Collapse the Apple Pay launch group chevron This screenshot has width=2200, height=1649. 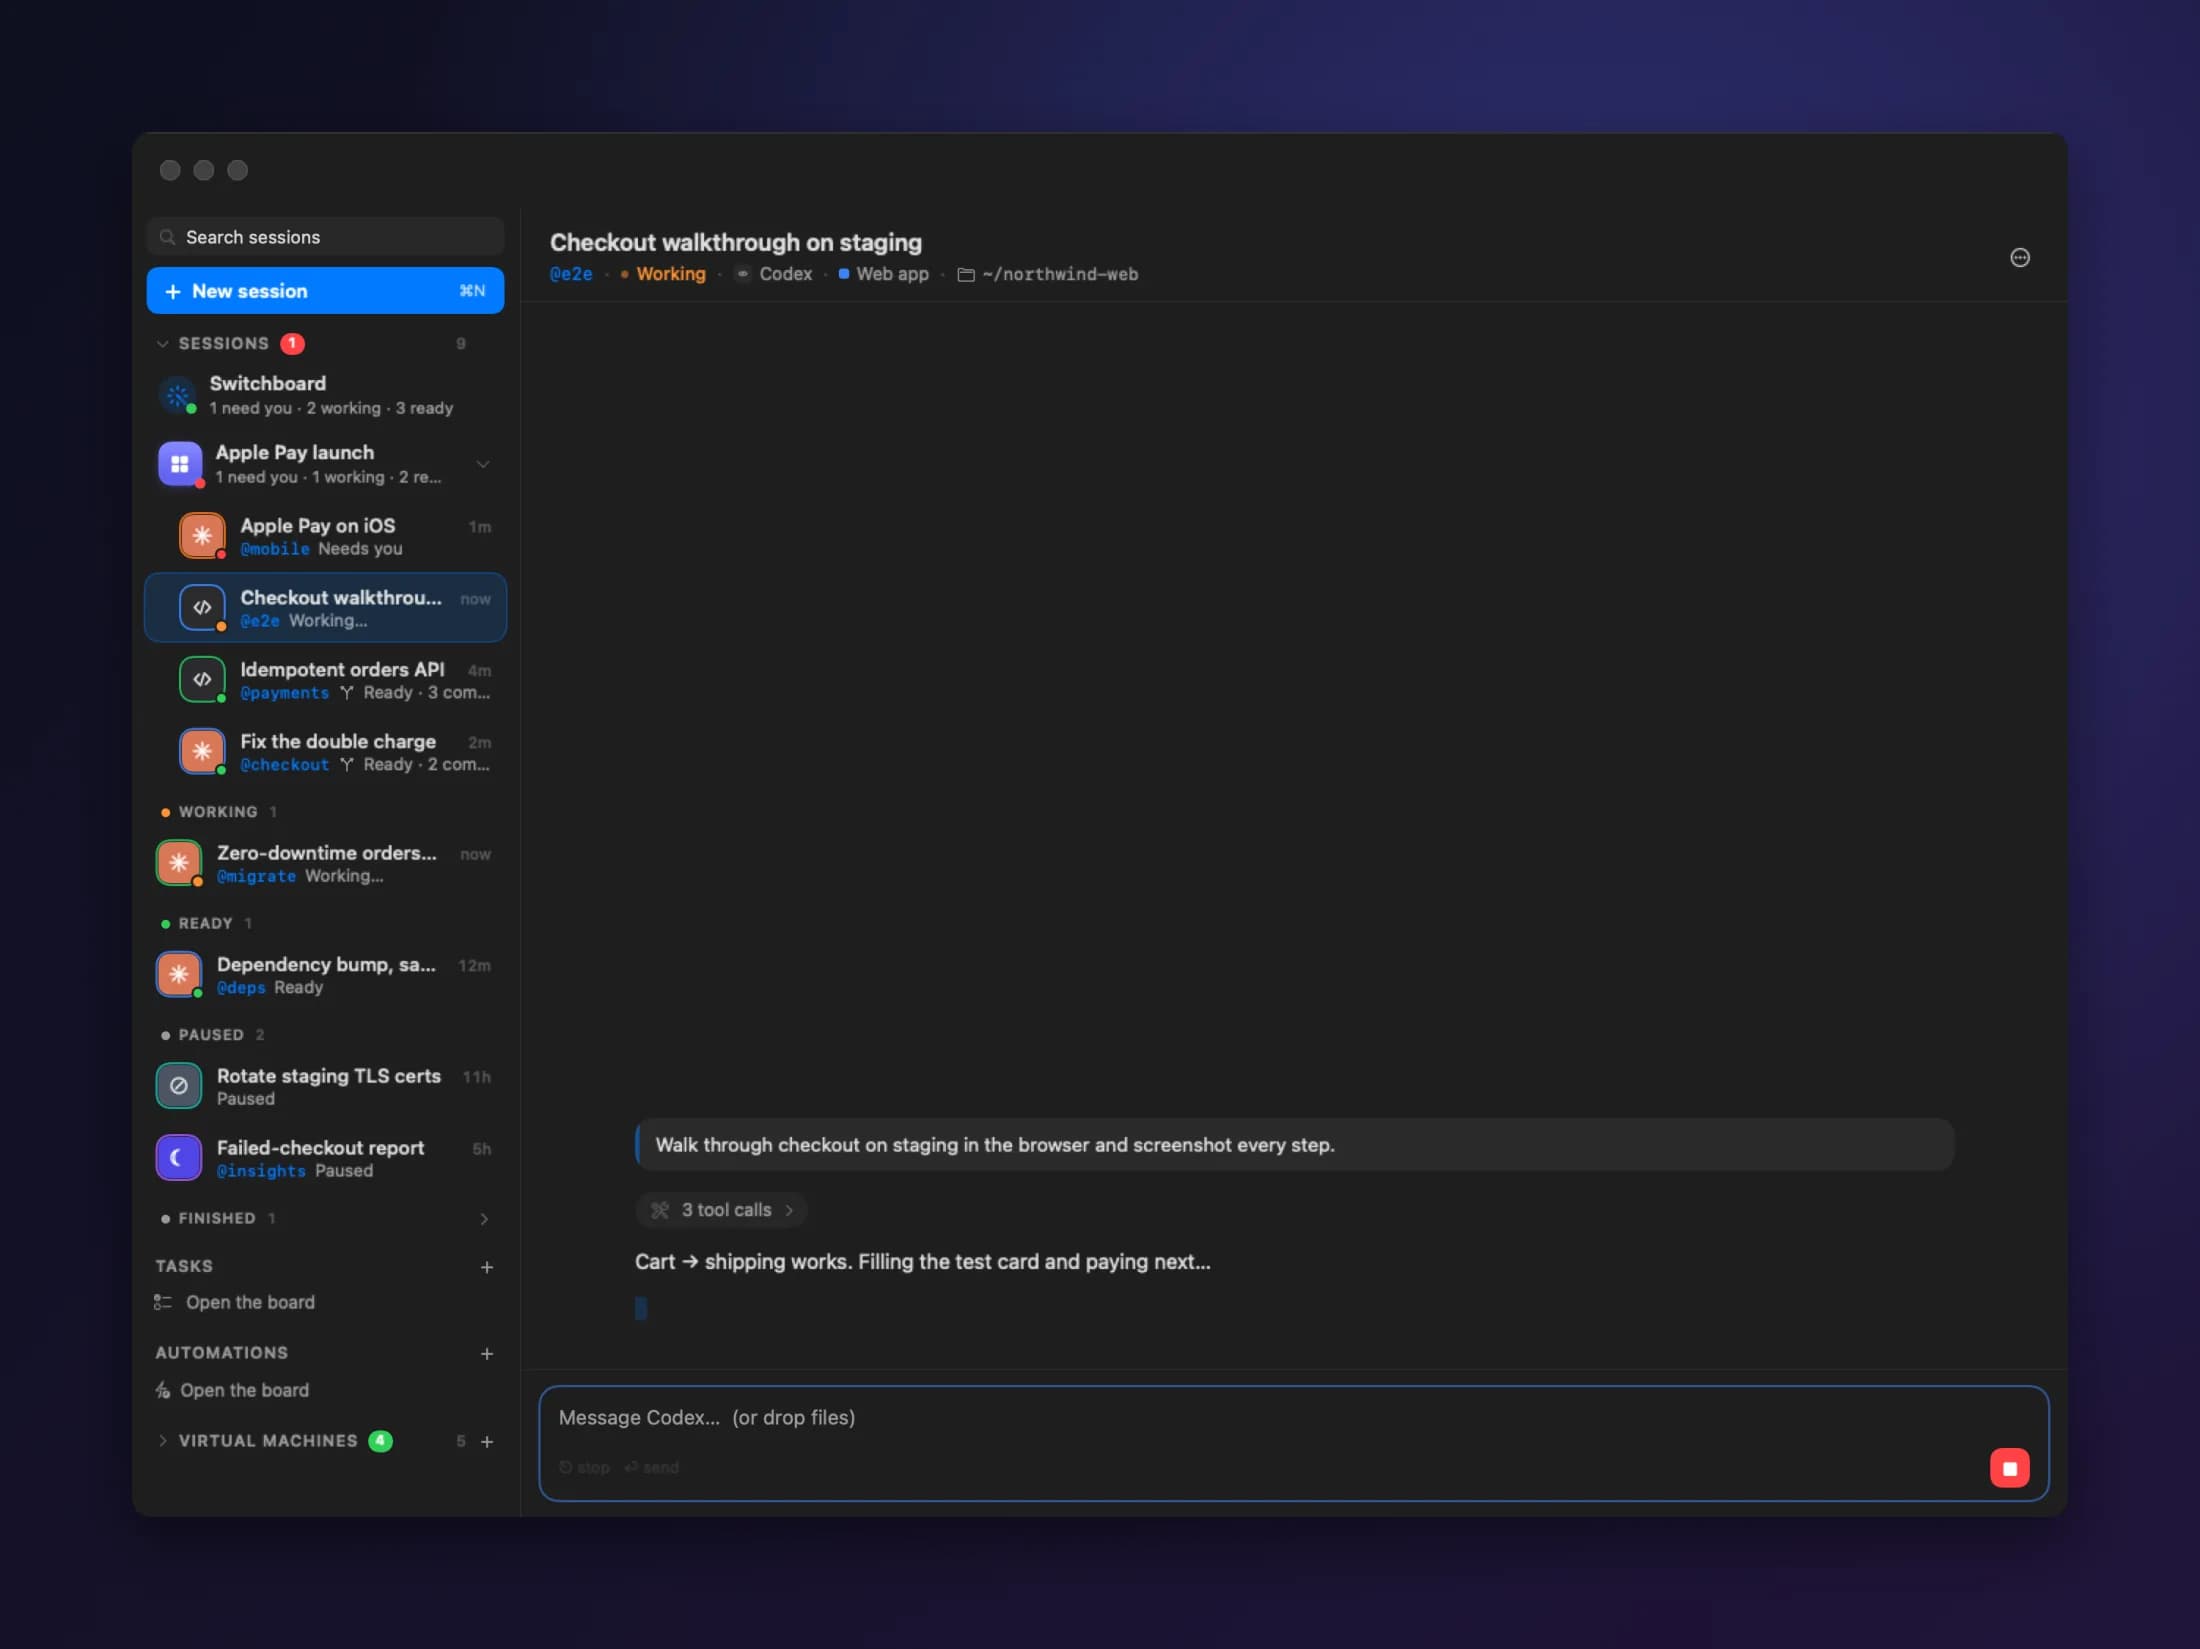click(483, 465)
